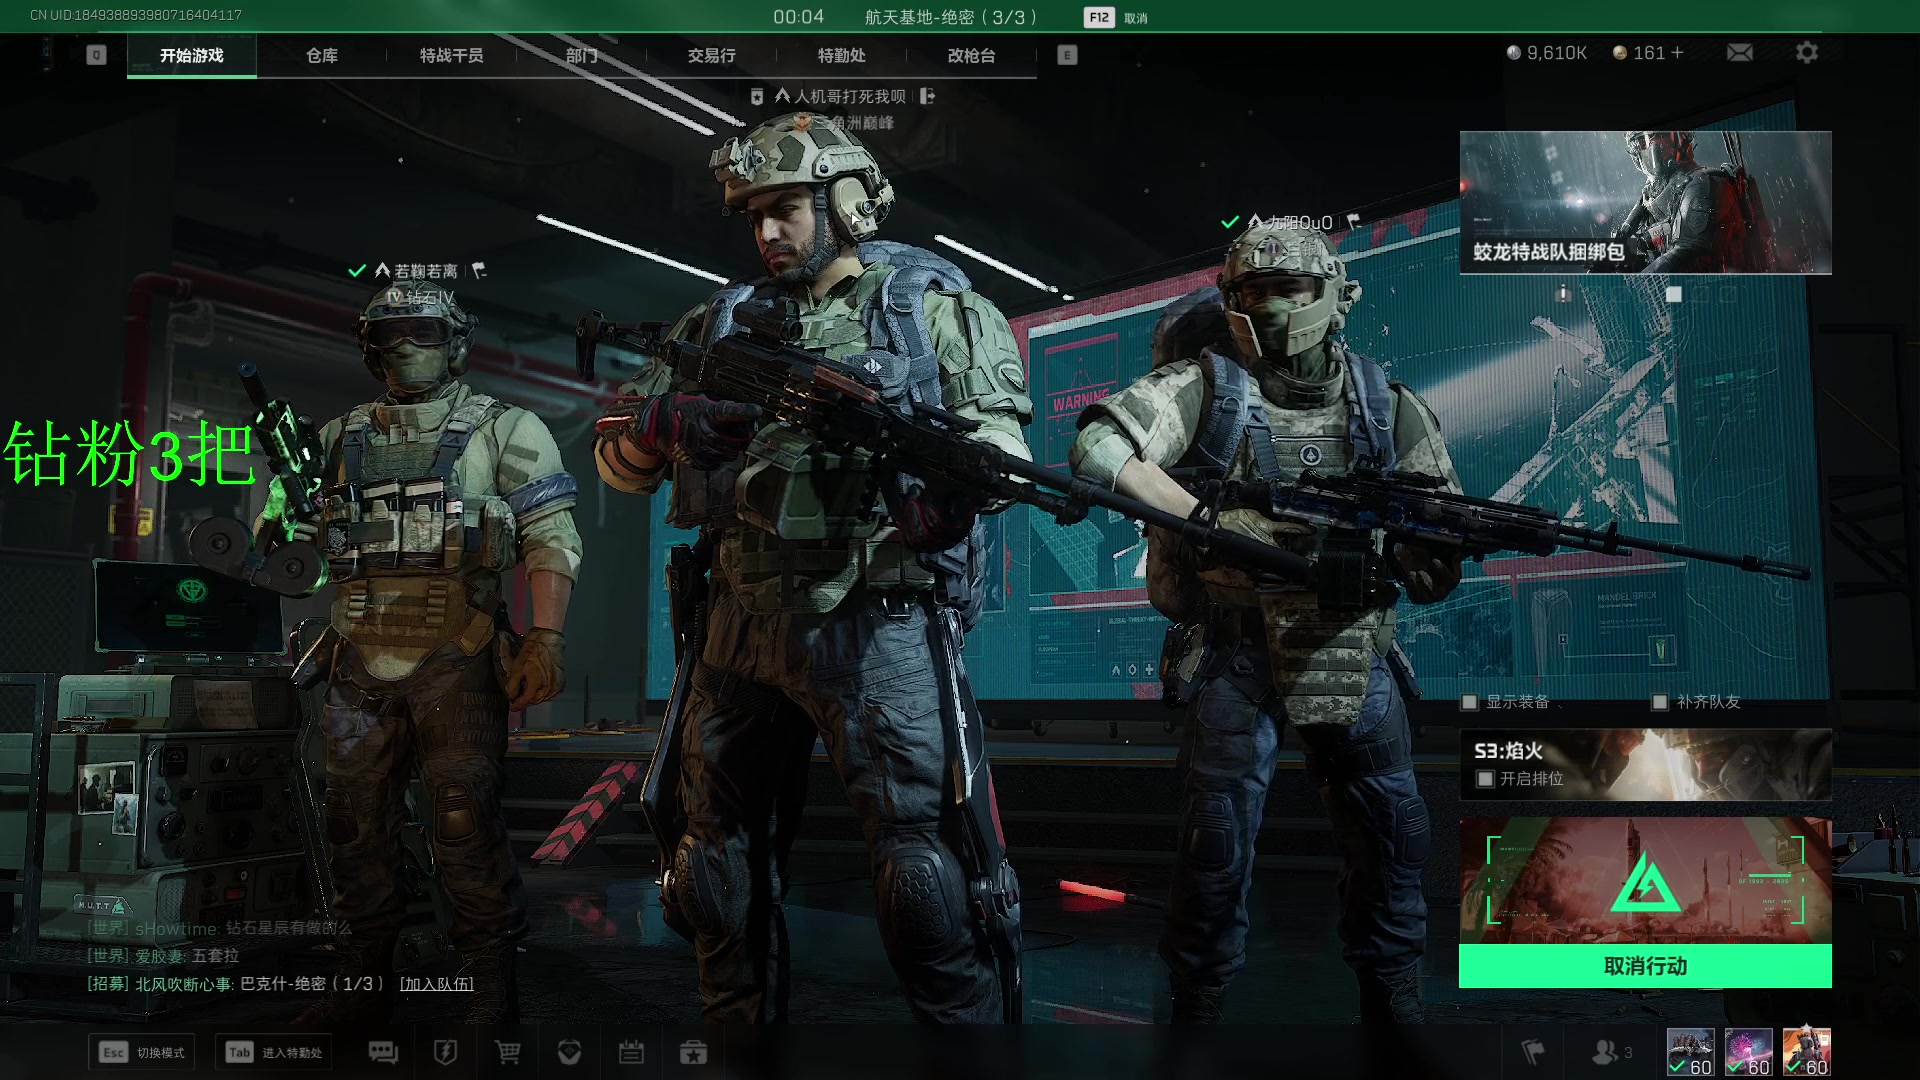
Task: Click the flag icon next to 若鞠若离
Action: (479, 270)
